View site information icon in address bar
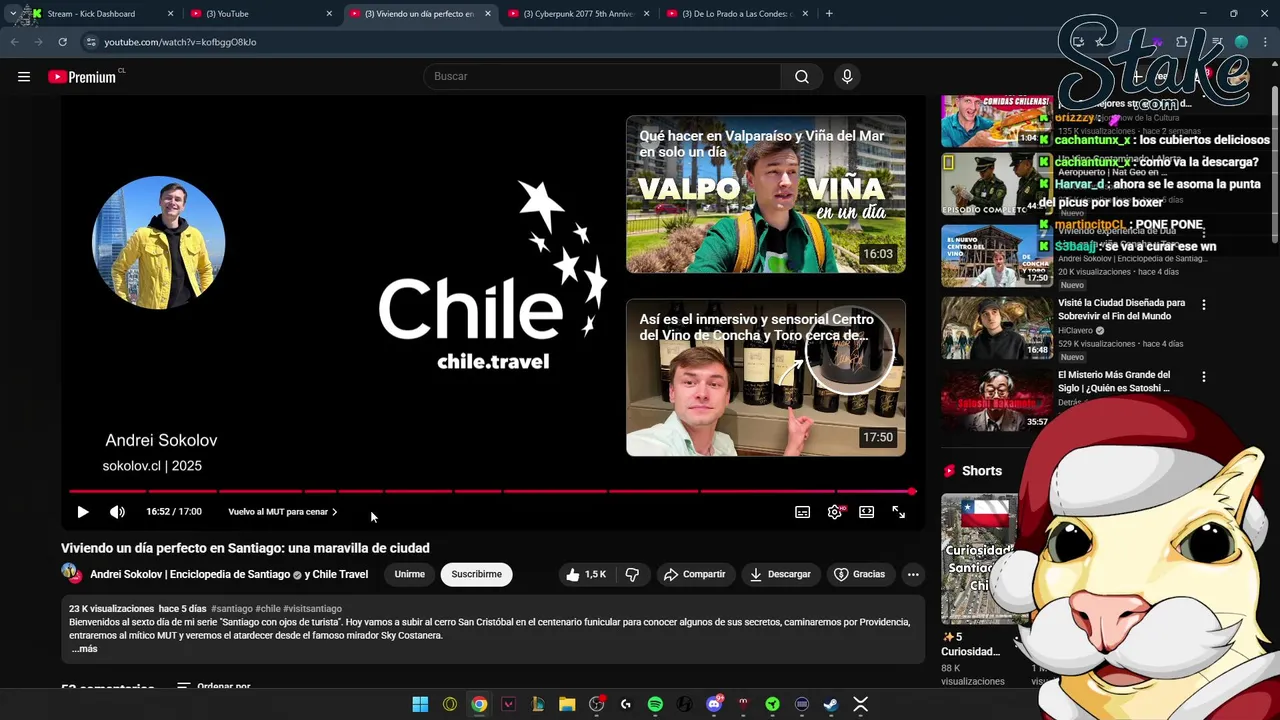The image size is (1280, 720). 91,42
